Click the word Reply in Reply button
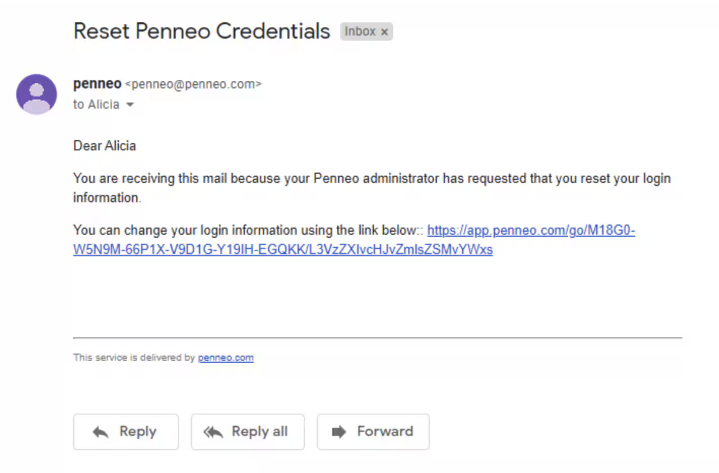 click(138, 432)
